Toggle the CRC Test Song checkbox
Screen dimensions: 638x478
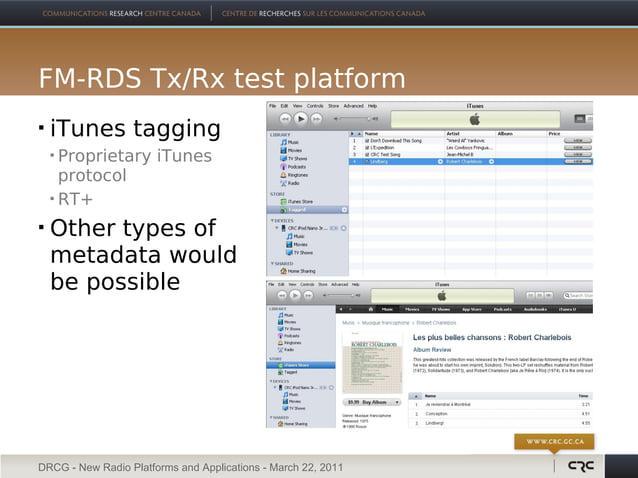click(x=366, y=155)
